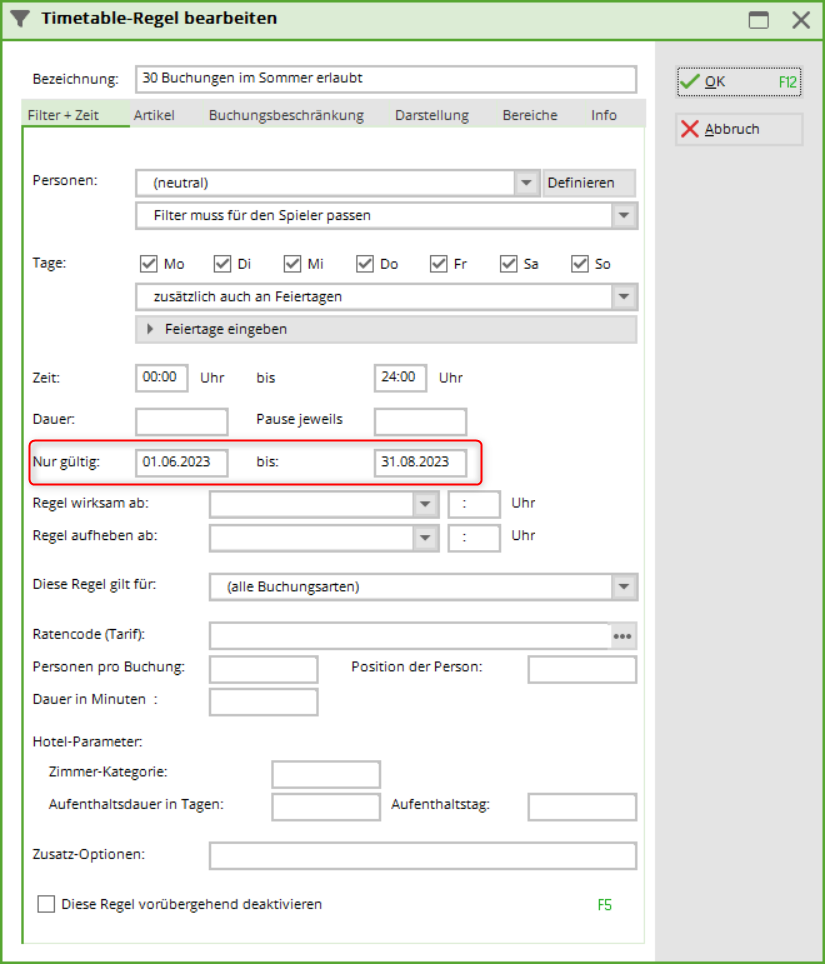This screenshot has width=825, height=964.
Task: Uncheck the Mi weekday checkbox
Action: pos(293,264)
